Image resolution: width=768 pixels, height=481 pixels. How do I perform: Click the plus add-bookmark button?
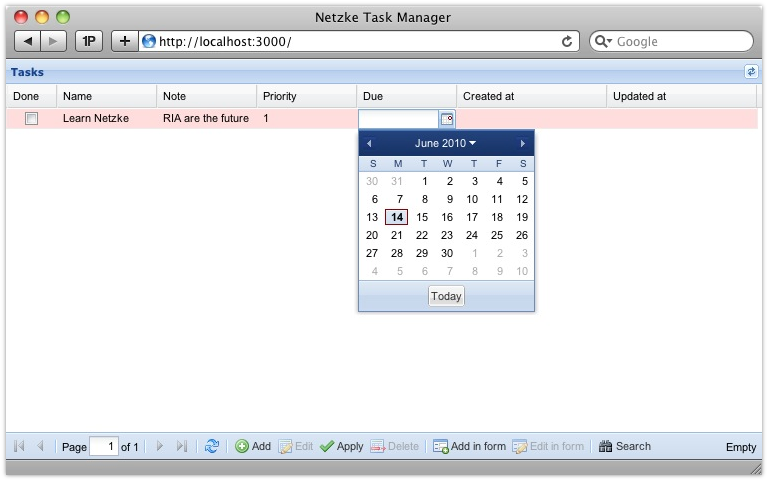click(x=125, y=41)
